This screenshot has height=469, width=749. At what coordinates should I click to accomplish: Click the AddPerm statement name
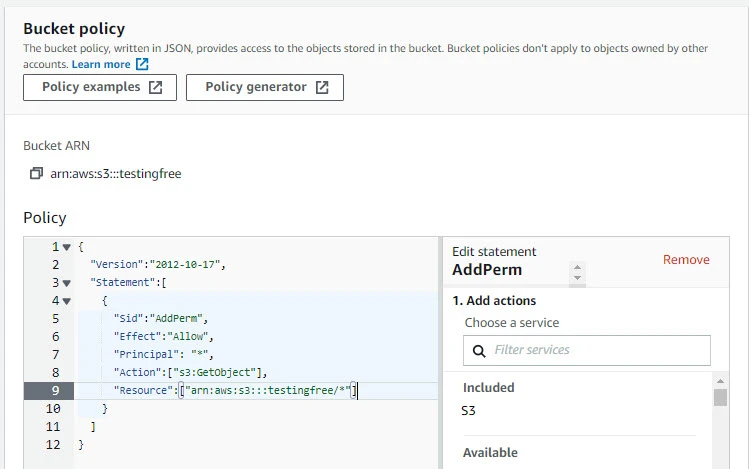[x=487, y=270]
